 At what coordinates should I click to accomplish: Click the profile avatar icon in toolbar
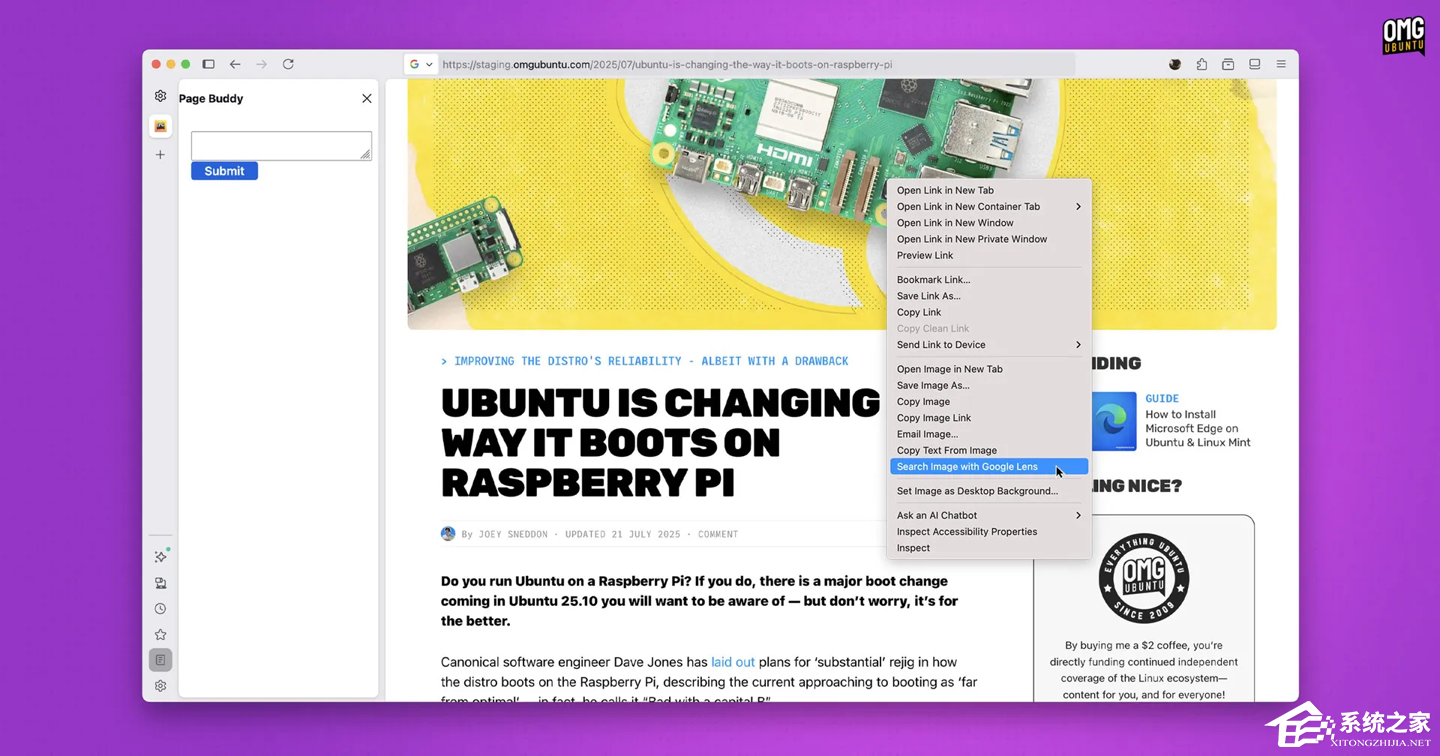pyautogui.click(x=1175, y=64)
